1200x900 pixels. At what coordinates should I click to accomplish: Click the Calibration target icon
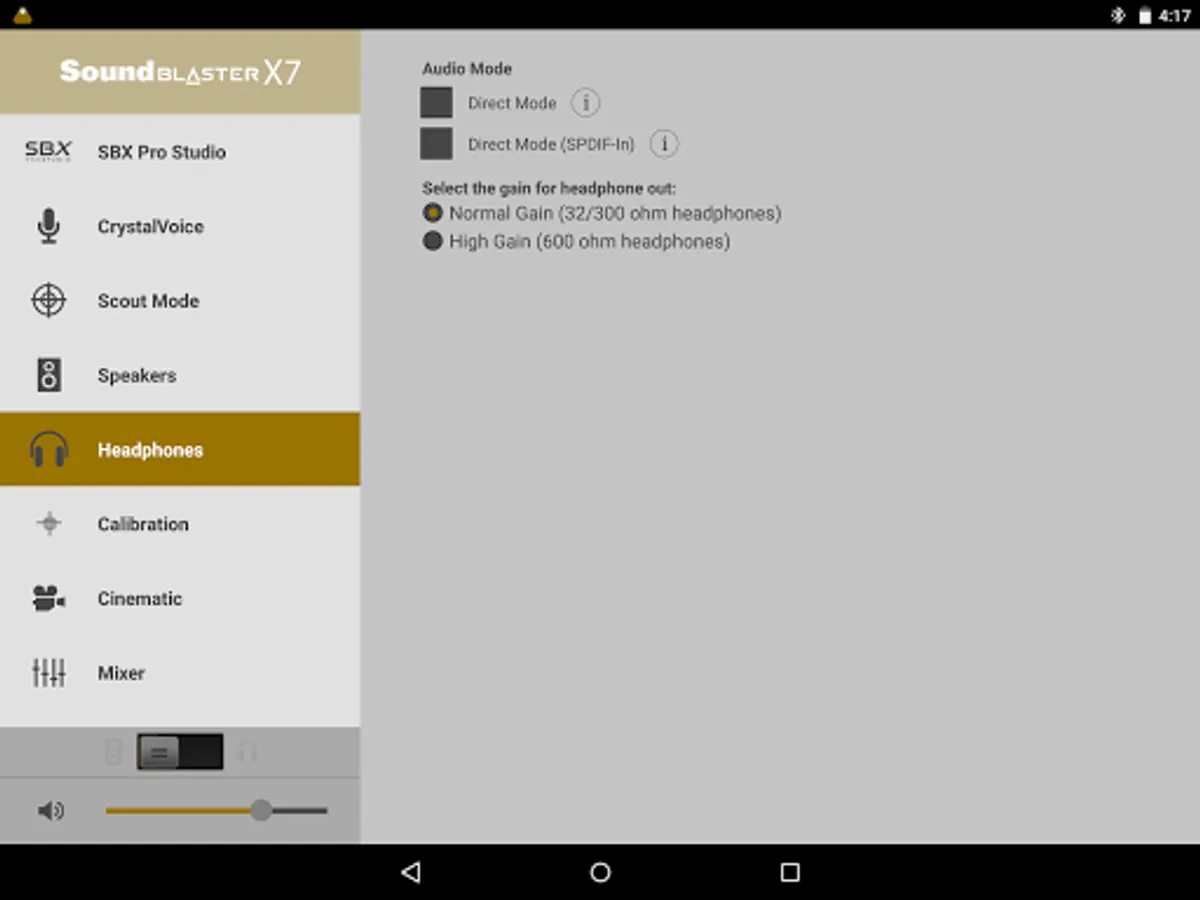pos(48,524)
